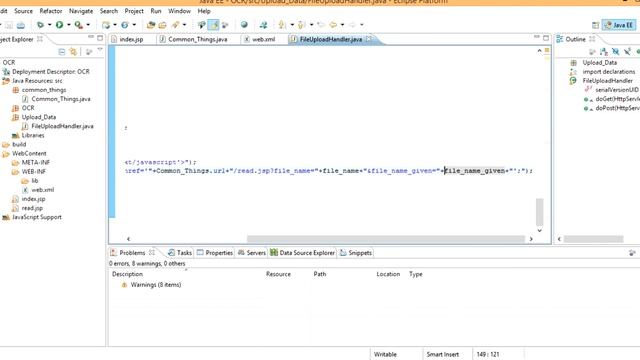Image resolution: width=640 pixels, height=360 pixels.
Task: Select FileUploadHandler.java in Project Explorer
Action: tap(62, 126)
